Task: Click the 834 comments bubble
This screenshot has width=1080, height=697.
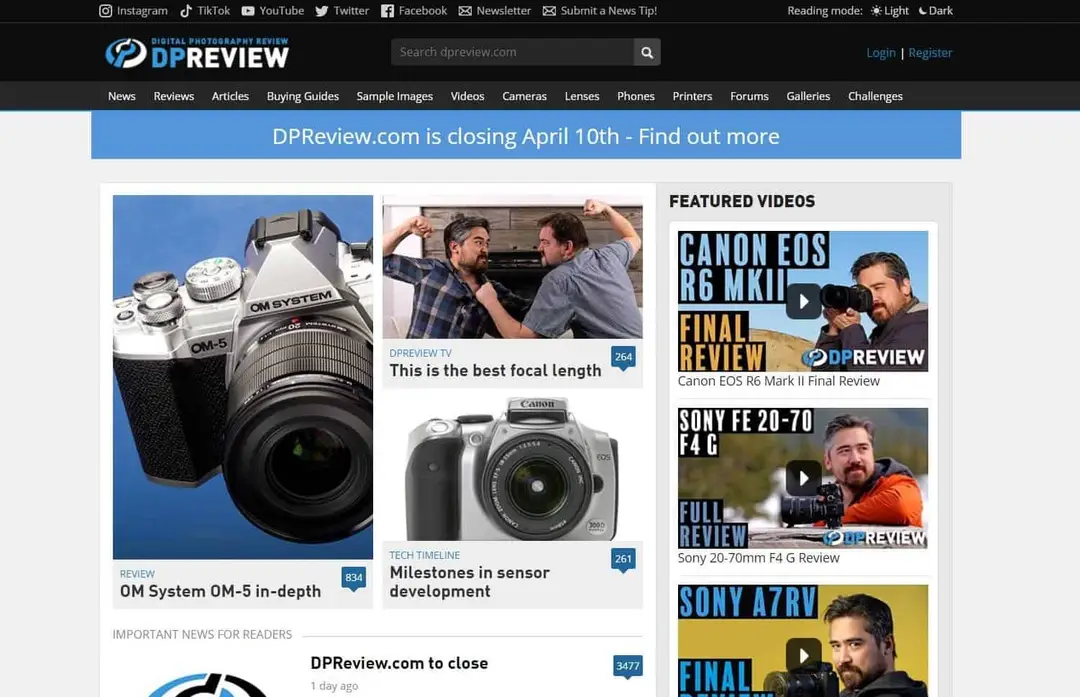Action: 353,578
